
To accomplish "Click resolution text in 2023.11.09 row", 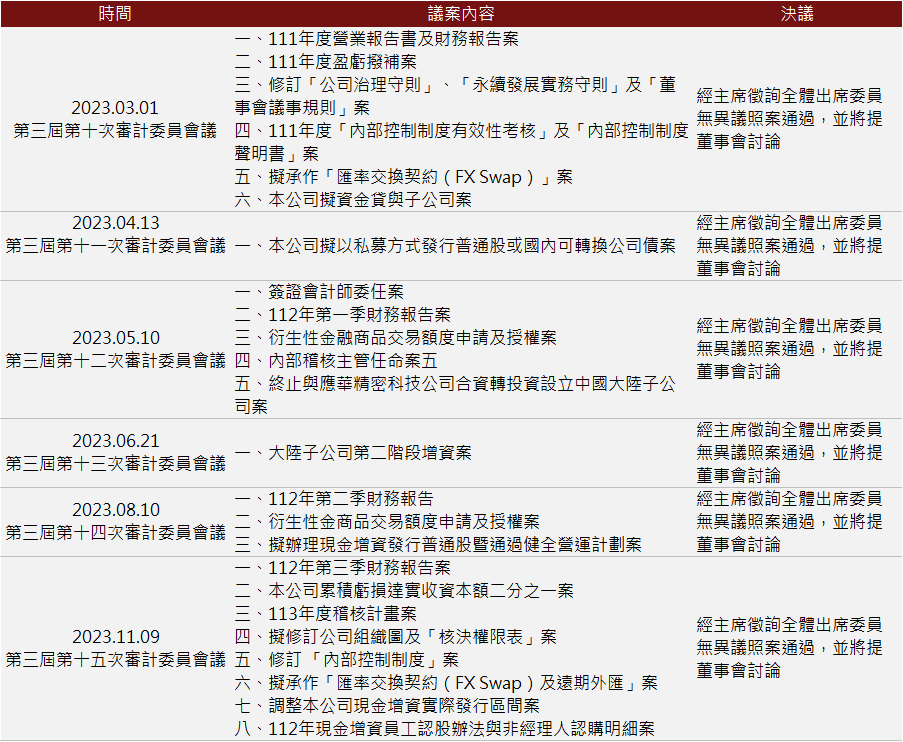I will pyautogui.click(x=789, y=648).
